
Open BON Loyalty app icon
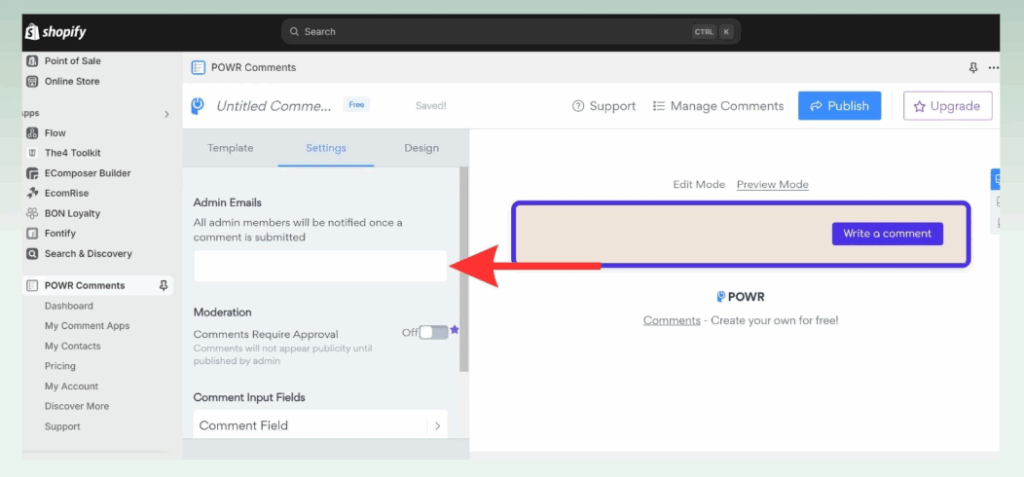[x=32, y=213]
